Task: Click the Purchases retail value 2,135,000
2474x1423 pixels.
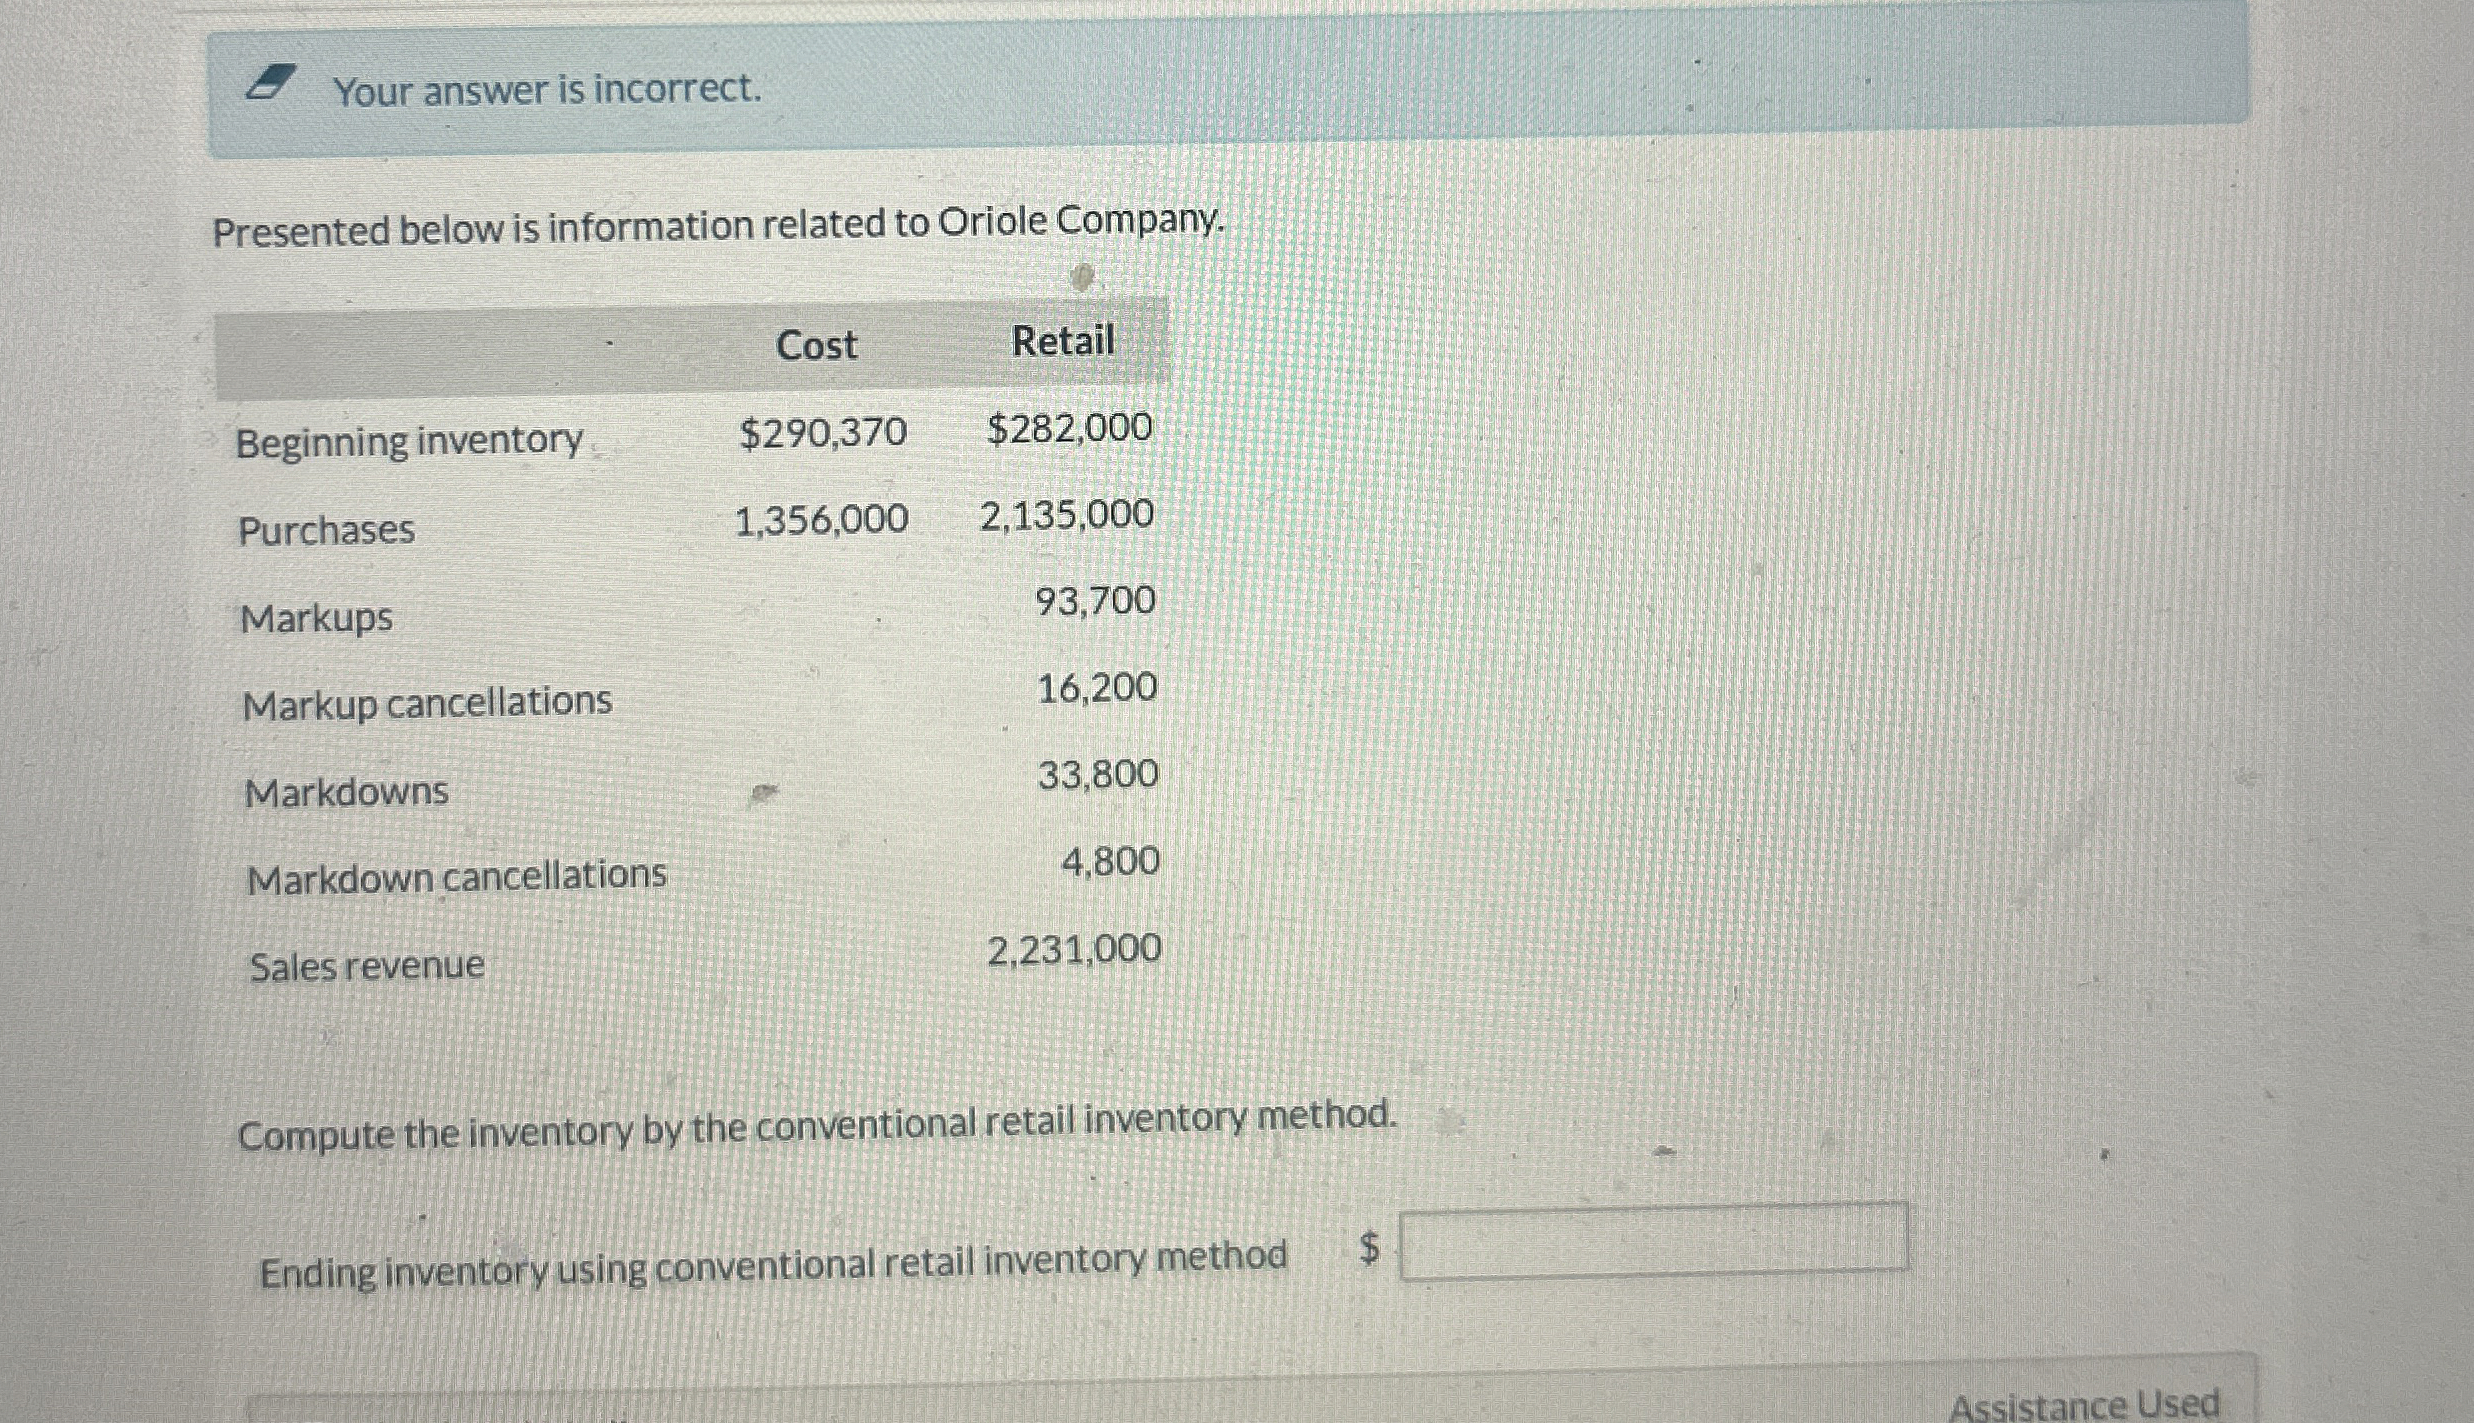Action: (x=1066, y=515)
